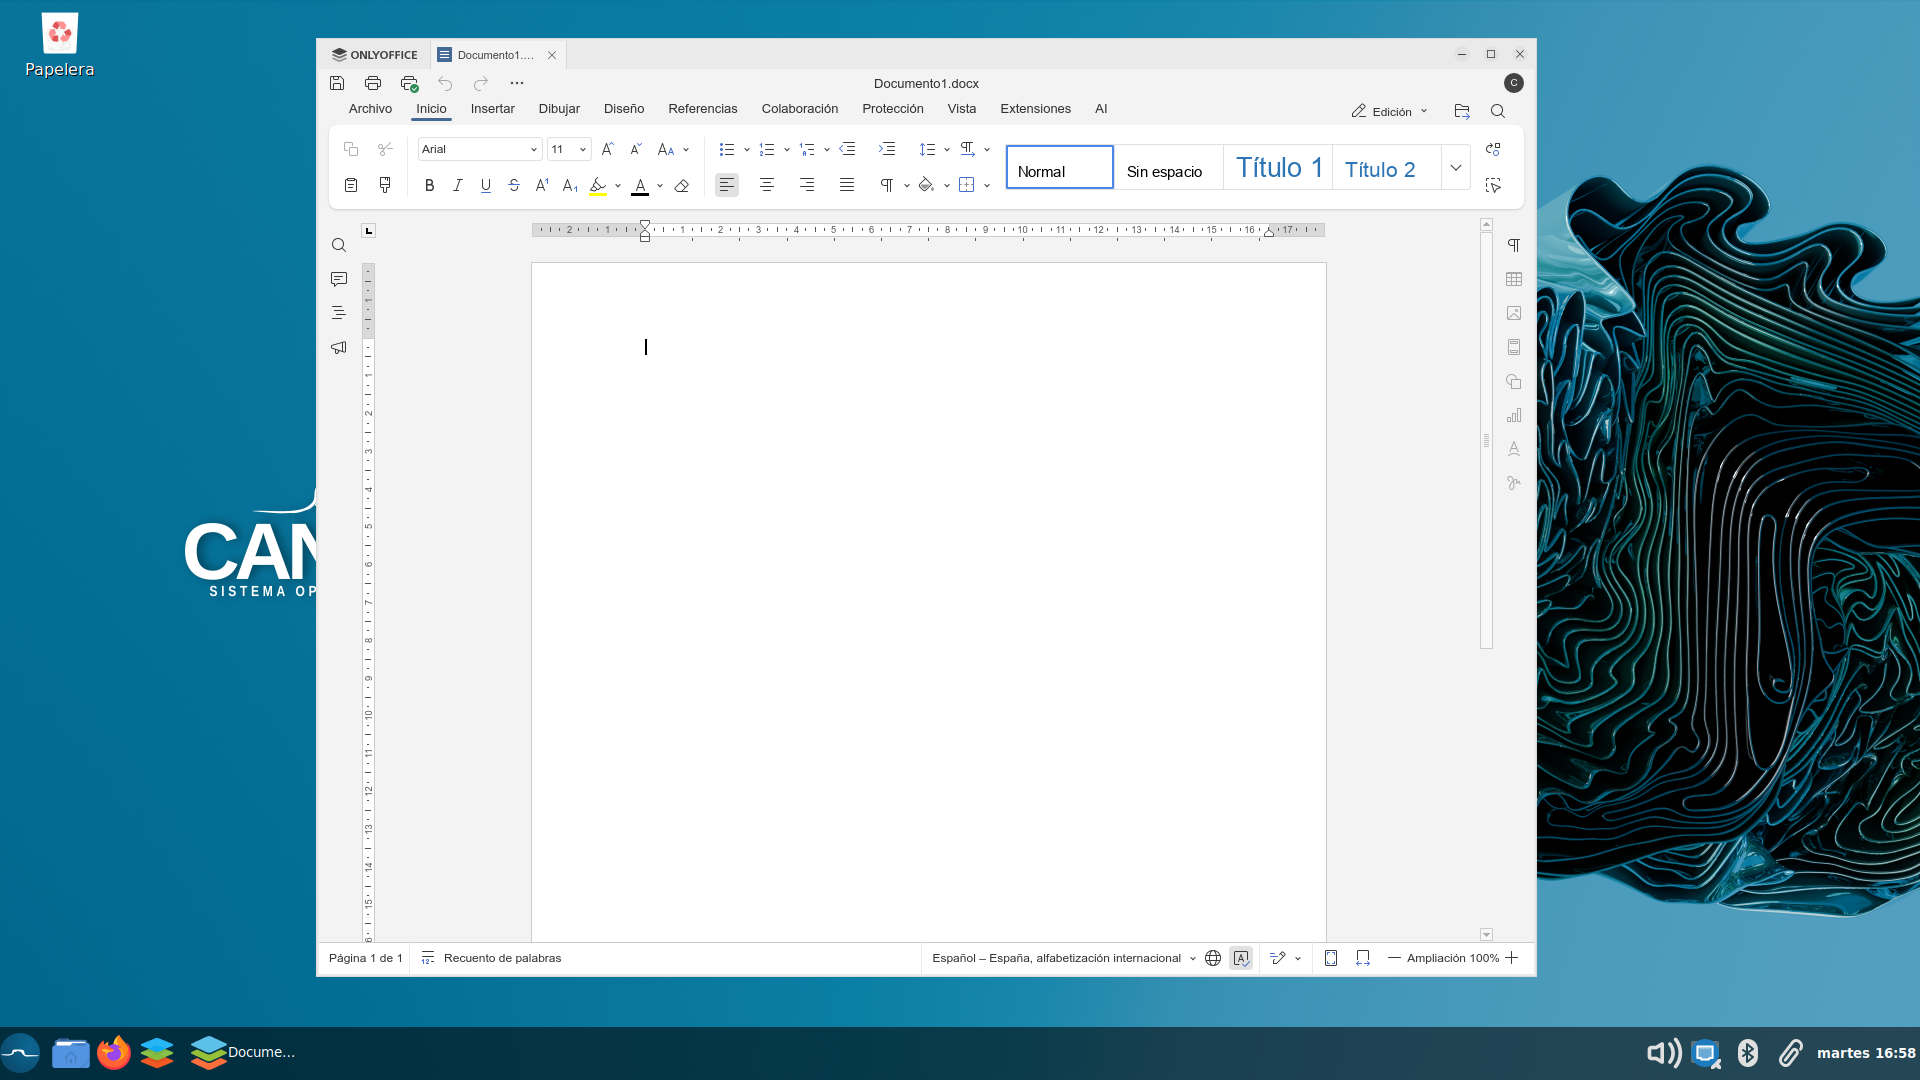Switch to the Insertar tab
This screenshot has height=1080, width=1920.
tap(492, 109)
